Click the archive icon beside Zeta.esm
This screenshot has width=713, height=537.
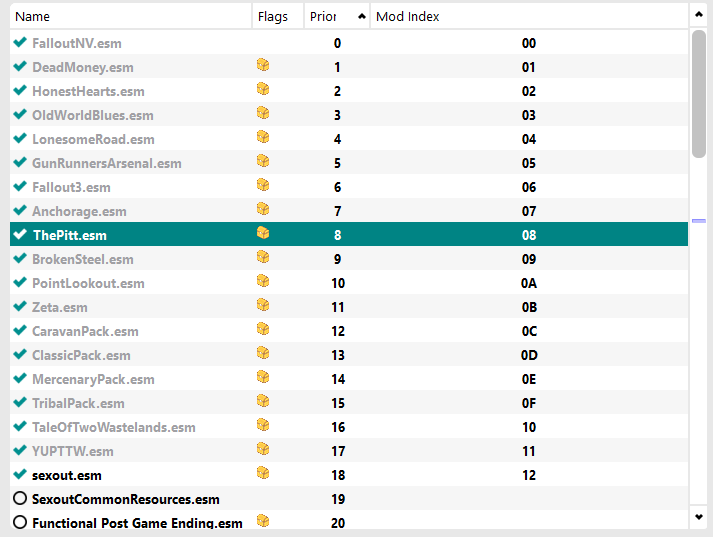[x=263, y=305]
